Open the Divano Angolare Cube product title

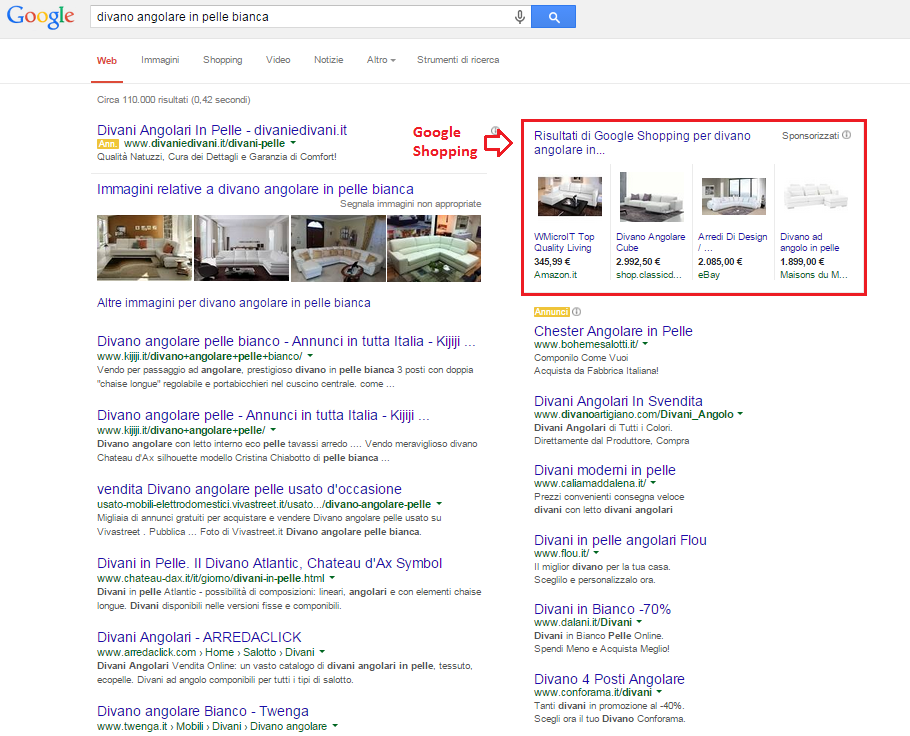651,242
